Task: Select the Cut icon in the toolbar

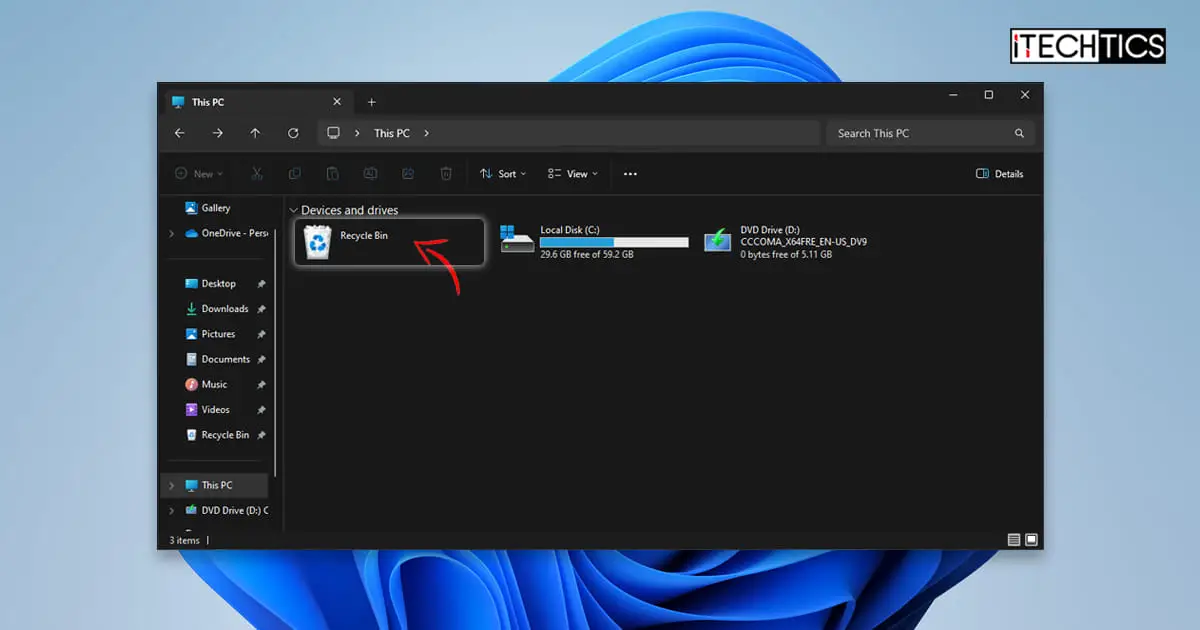Action: point(257,173)
